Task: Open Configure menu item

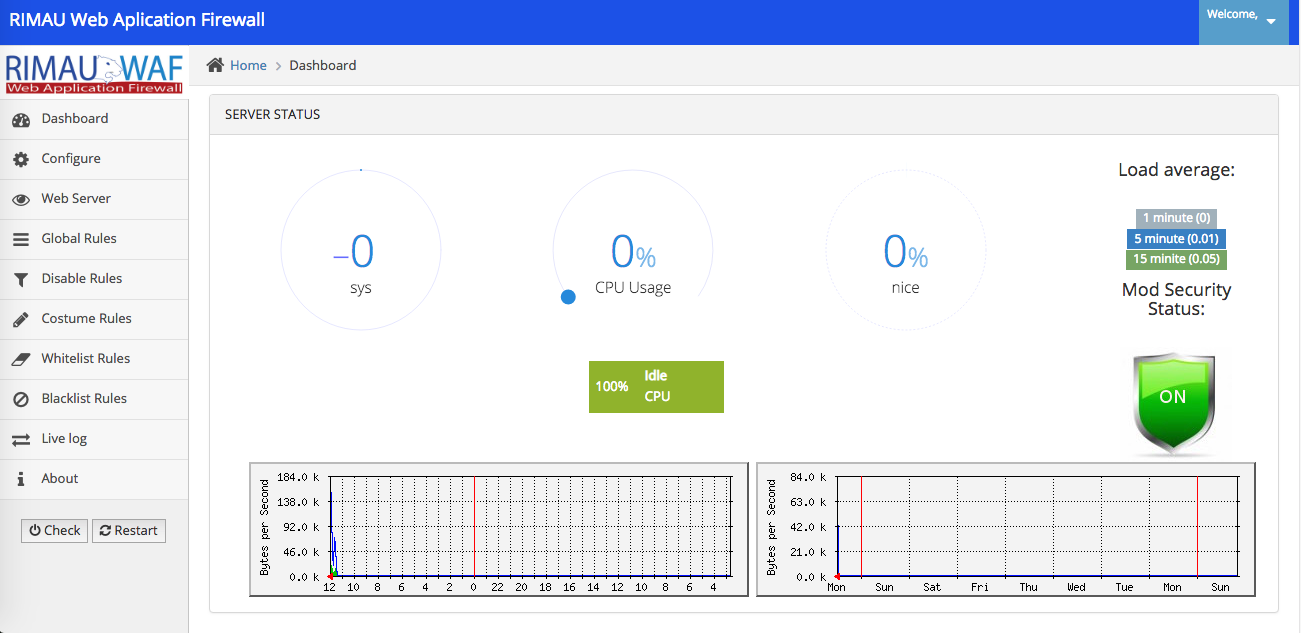Action: 94,159
